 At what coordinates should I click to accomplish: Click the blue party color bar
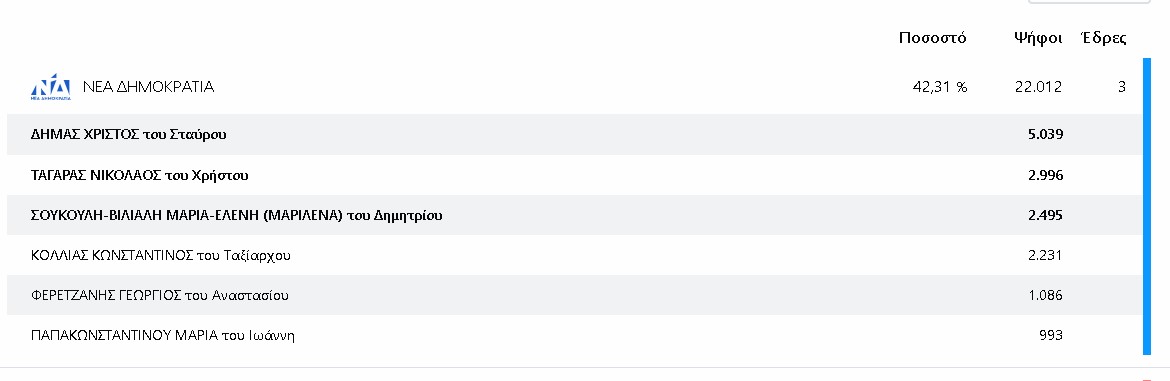pos(1147,207)
